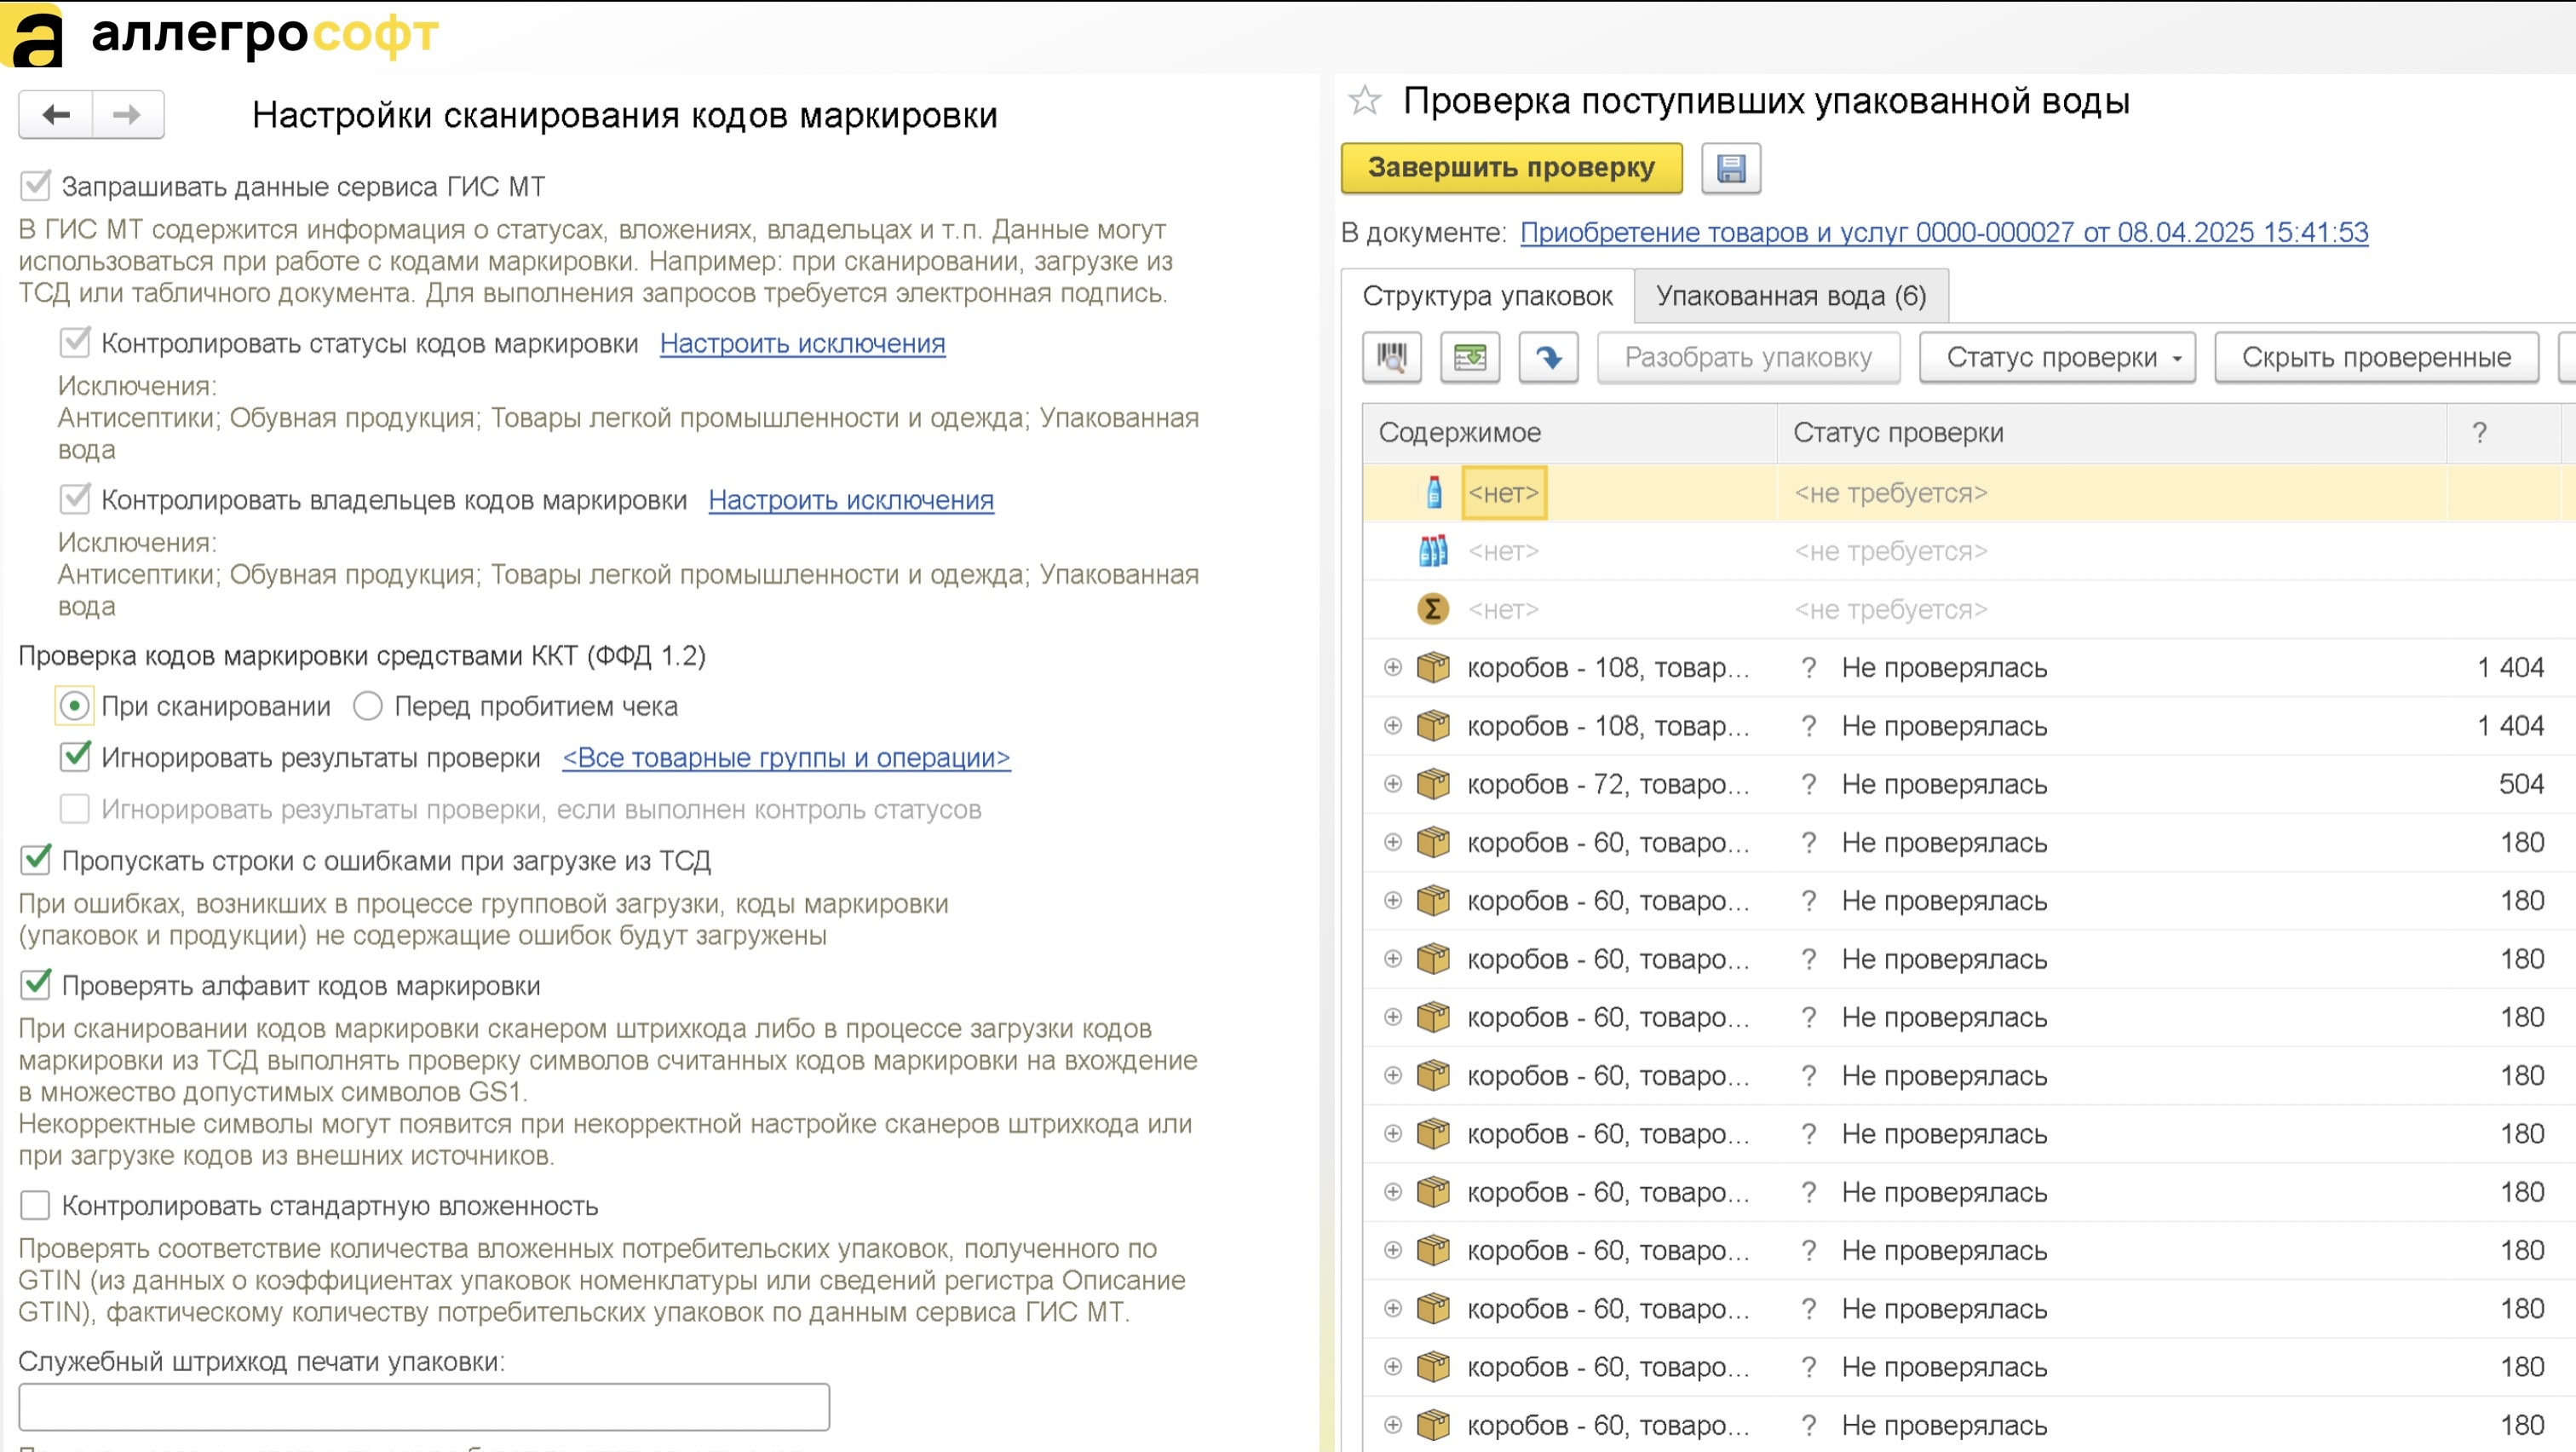Select highlighted '<нет>' cell in first row
Image resolution: width=2576 pixels, height=1452 pixels.
click(1504, 493)
